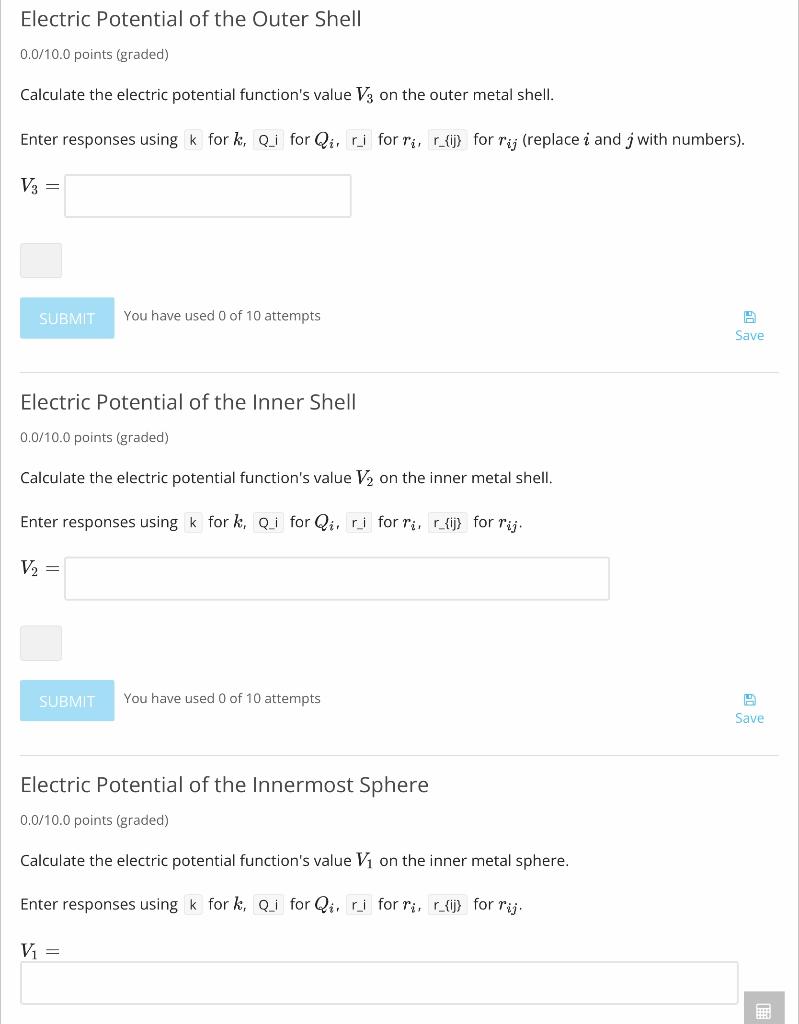Click the r_{ij} code label for the outer shell
The width and height of the screenshot is (799, 1024).
(447, 140)
